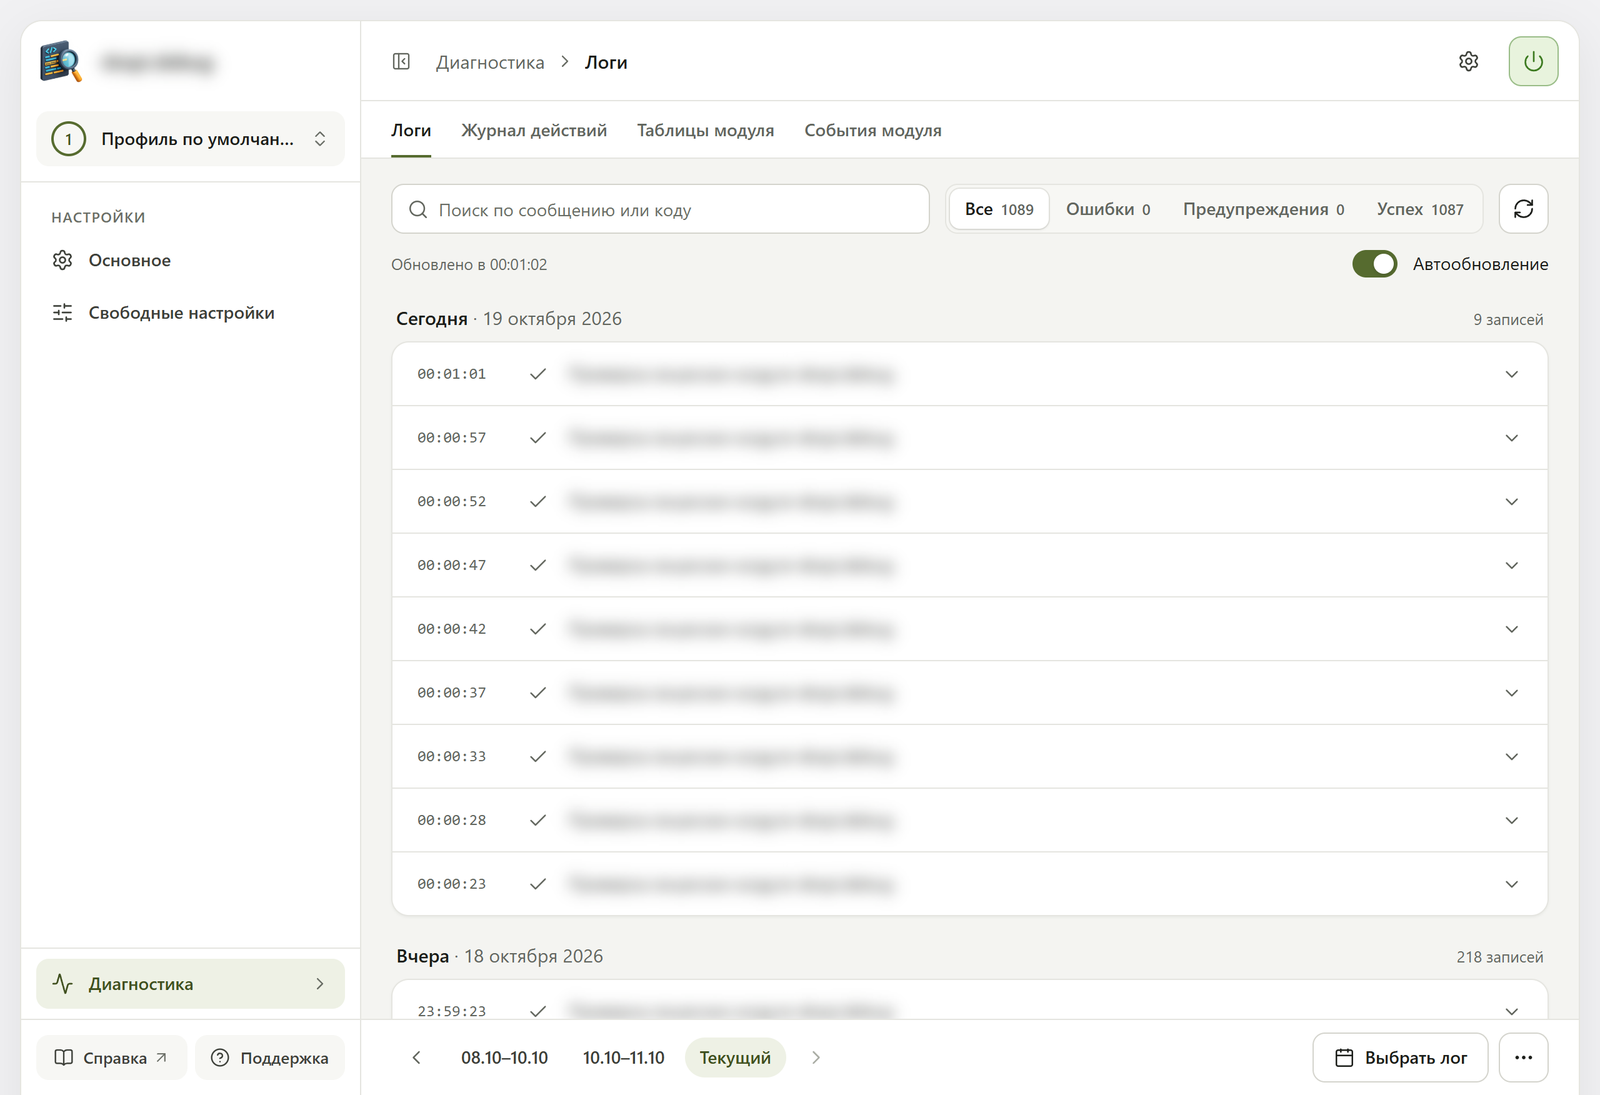Expand the 00:00:47 log entry
This screenshot has width=1600, height=1095.
1512,565
